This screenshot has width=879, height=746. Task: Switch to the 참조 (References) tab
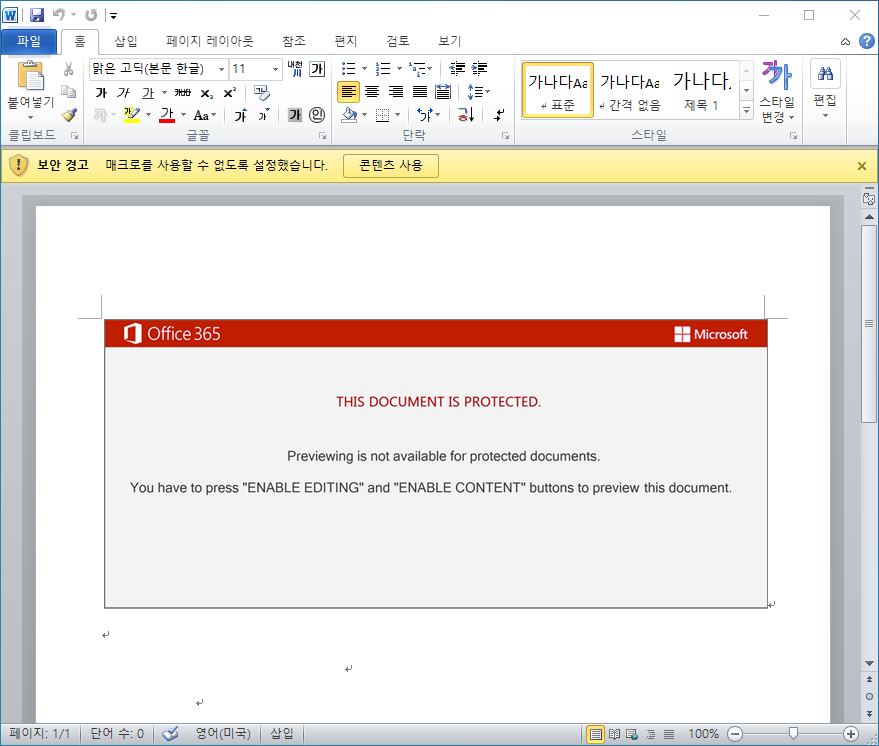pos(294,41)
